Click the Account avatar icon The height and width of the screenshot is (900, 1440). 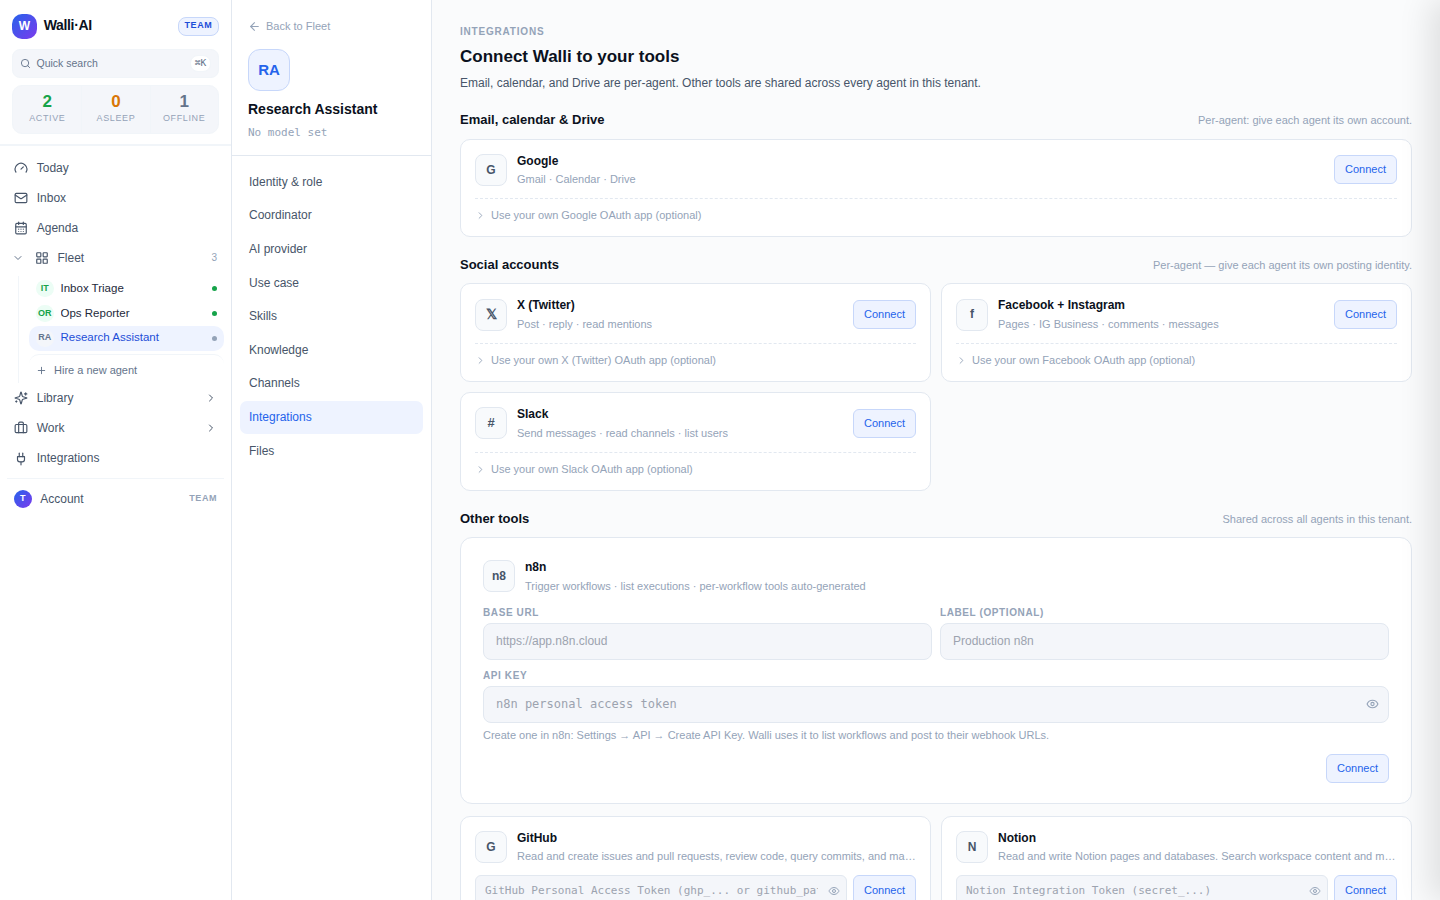[x=23, y=498]
